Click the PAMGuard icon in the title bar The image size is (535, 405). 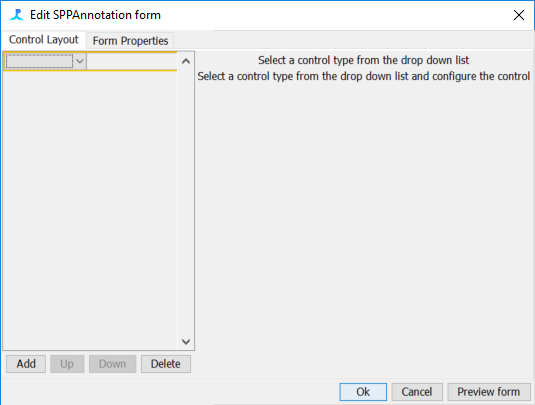pos(16,15)
